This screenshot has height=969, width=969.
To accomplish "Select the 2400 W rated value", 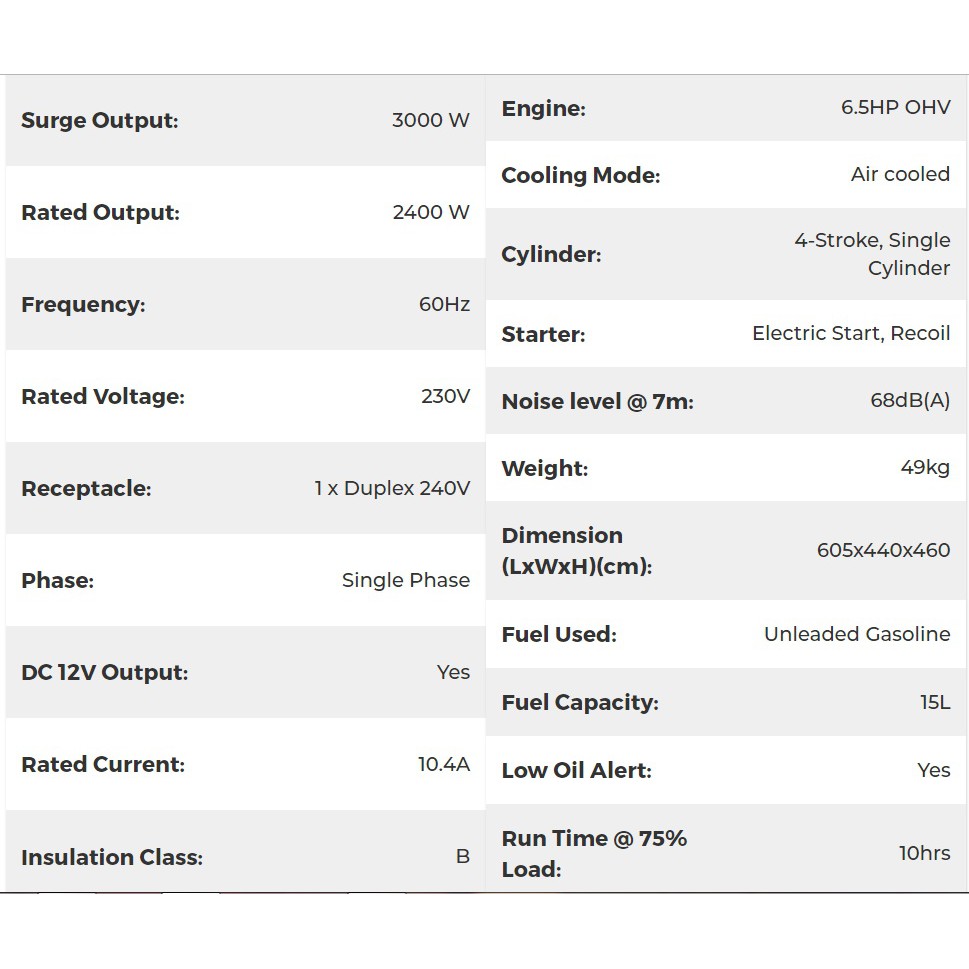I will tap(431, 213).
